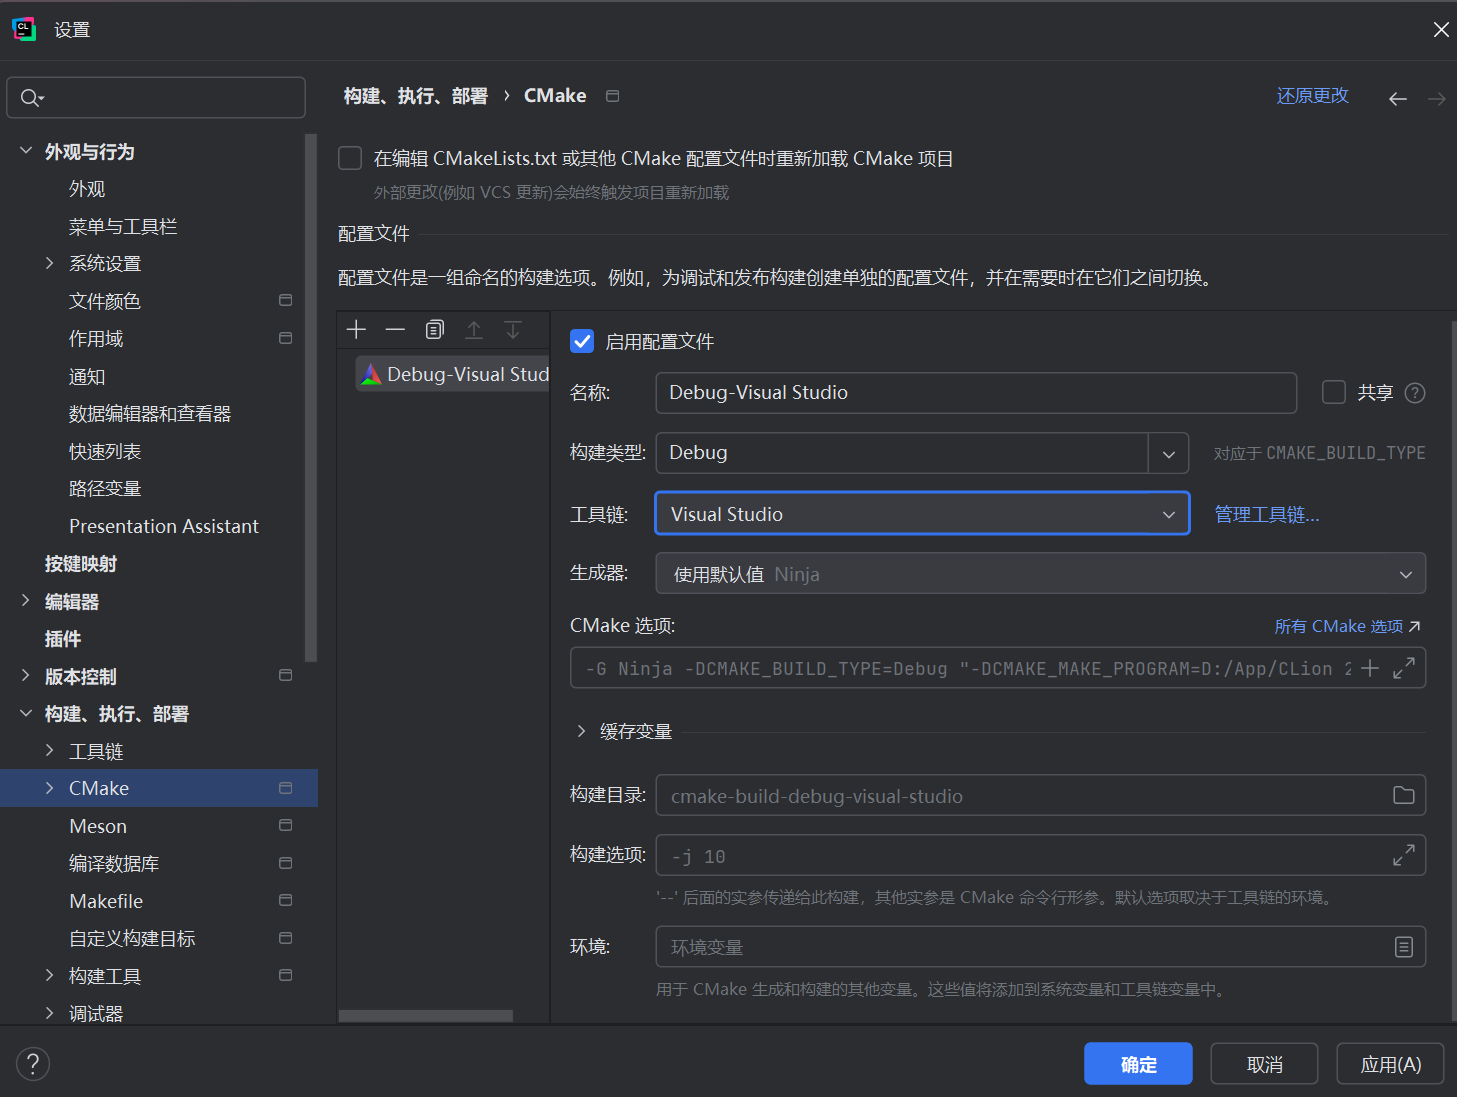This screenshot has height=1097, width=1457.
Task: Click the 还原更改 link
Action: point(1313,96)
